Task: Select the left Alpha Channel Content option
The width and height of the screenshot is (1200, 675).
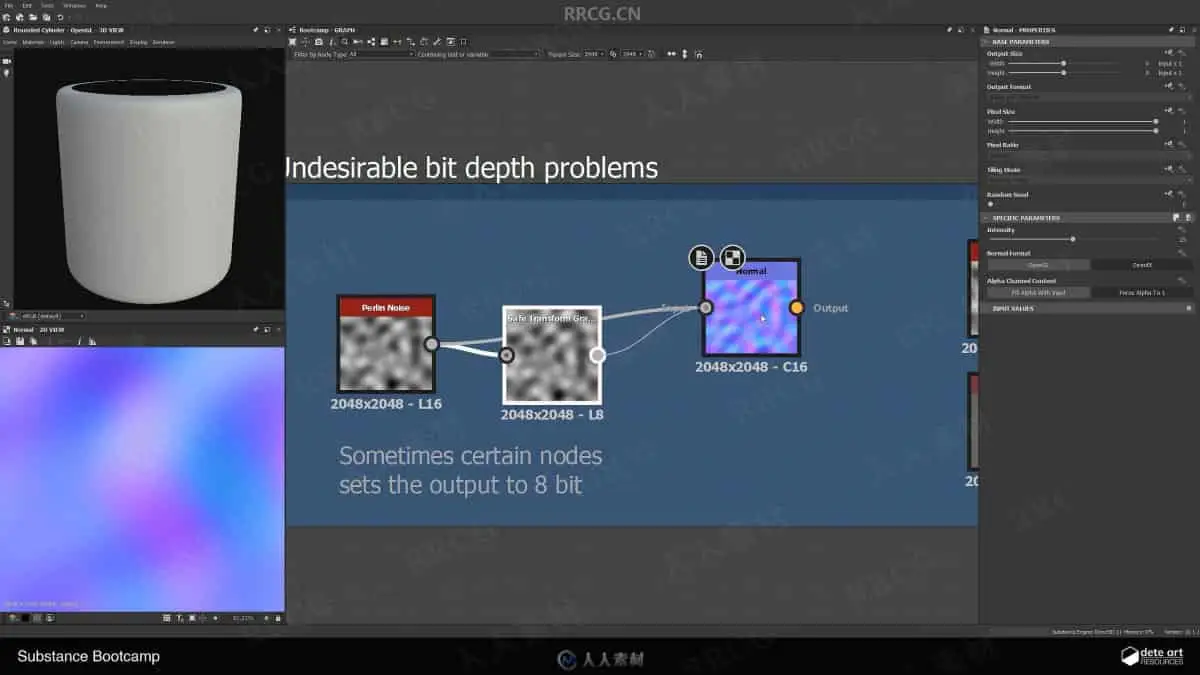Action: (1038, 293)
